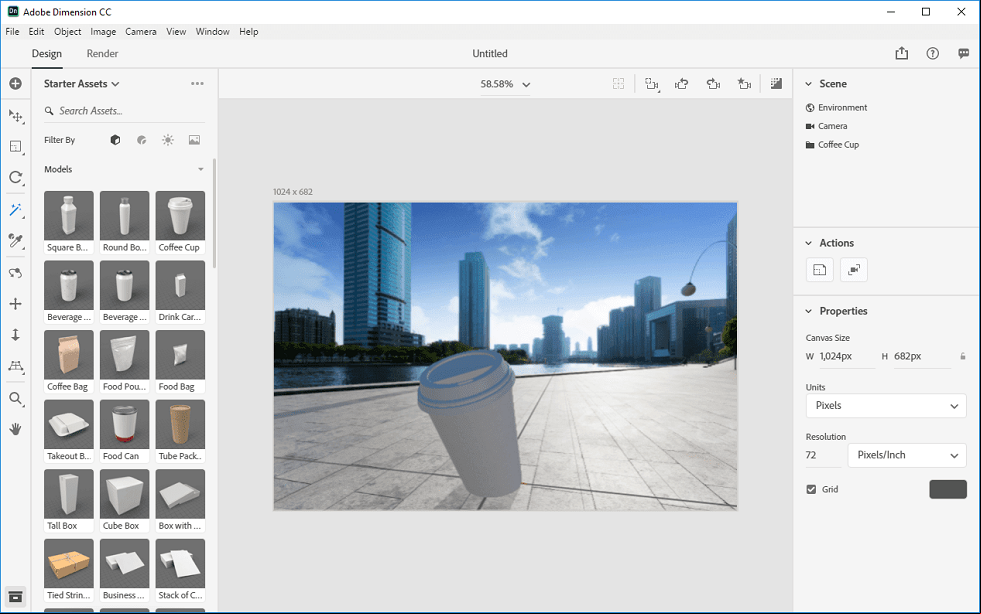Collapse the Scene panel section
Viewport: 981px width, 614px height.
(808, 84)
